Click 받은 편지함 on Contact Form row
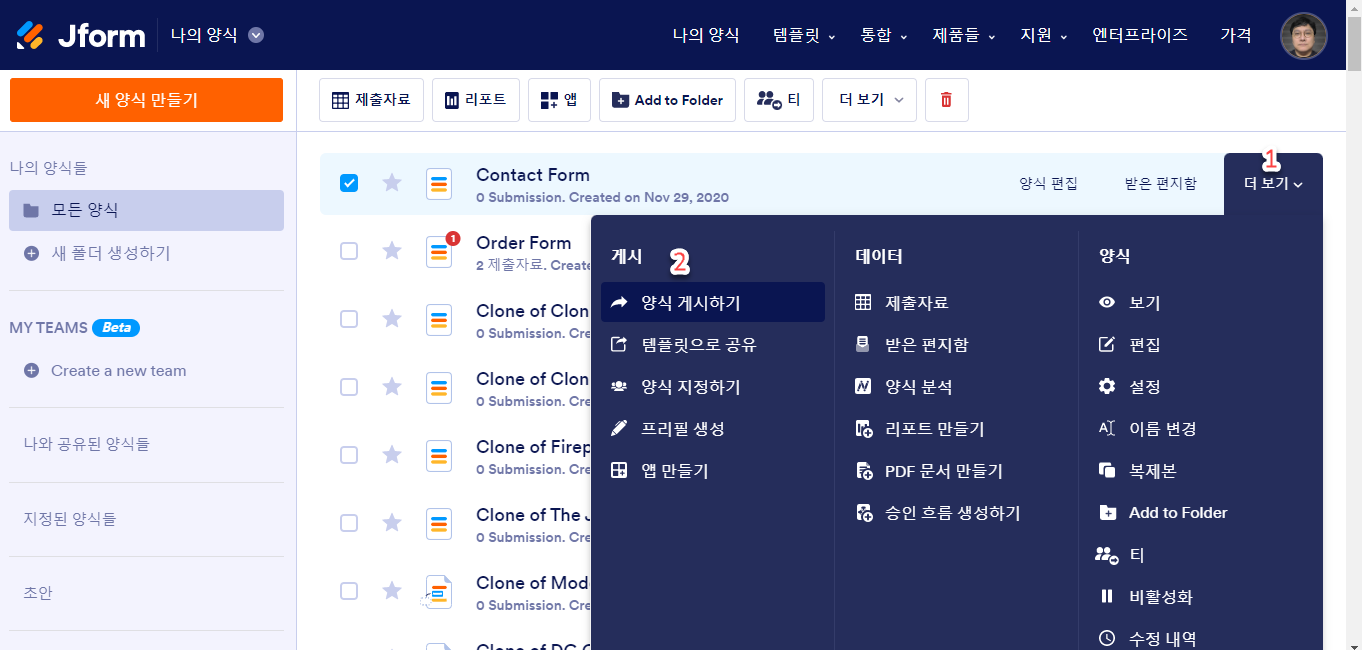 (x=1160, y=184)
